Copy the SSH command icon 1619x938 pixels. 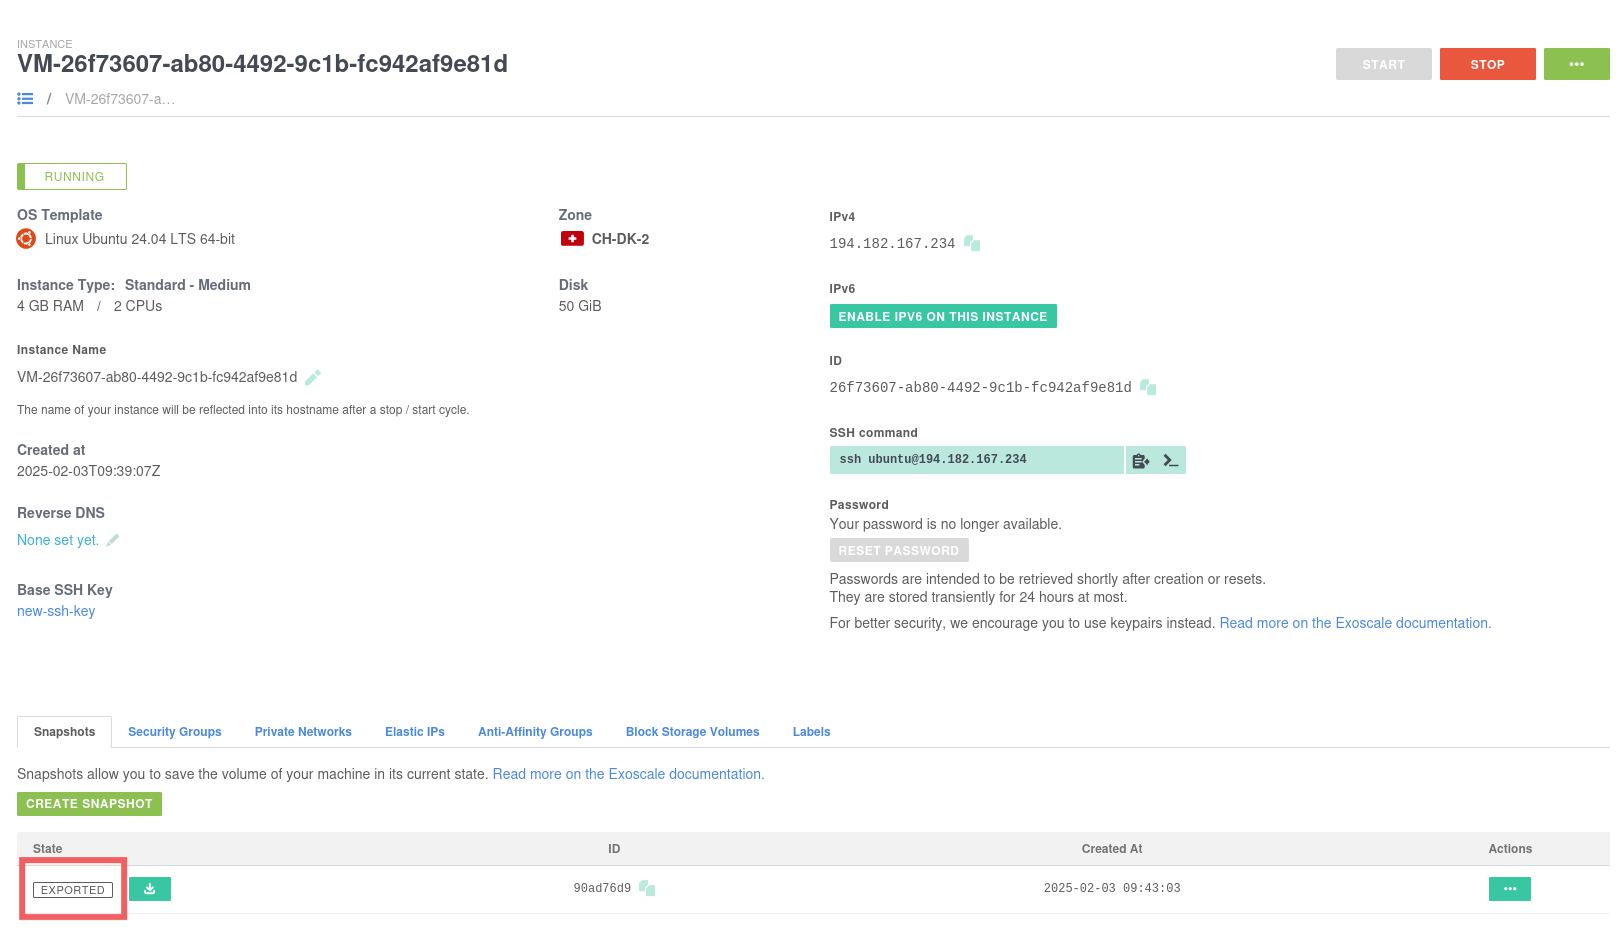1140,460
